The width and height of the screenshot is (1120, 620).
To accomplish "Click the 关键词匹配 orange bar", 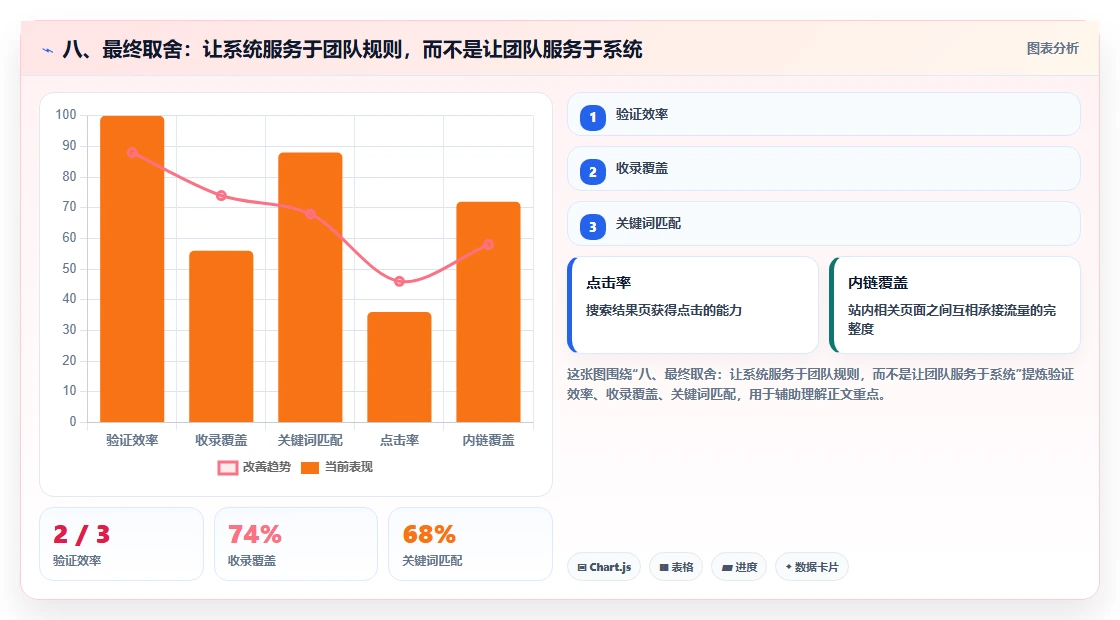I will [x=310, y=287].
